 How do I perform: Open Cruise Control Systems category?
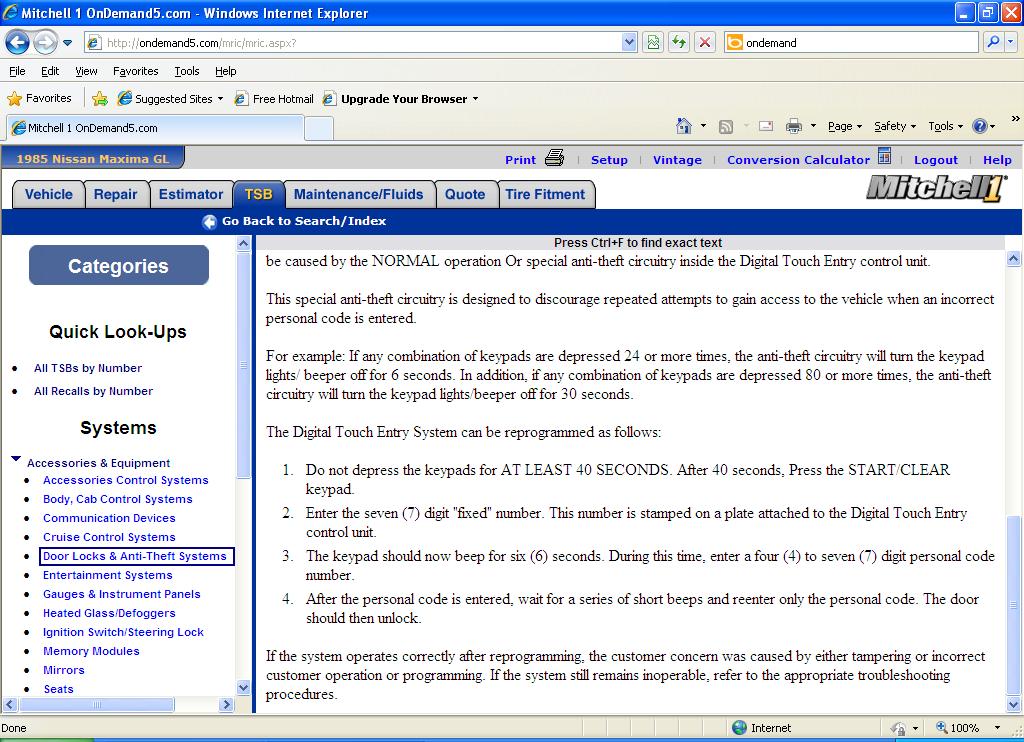[x=109, y=537]
